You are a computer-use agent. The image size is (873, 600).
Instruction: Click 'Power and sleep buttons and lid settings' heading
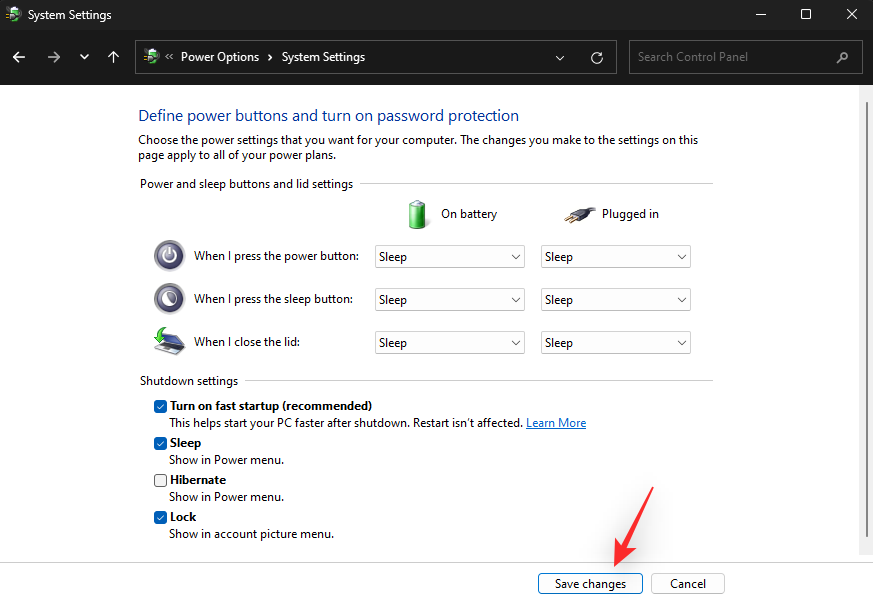[x=246, y=184]
